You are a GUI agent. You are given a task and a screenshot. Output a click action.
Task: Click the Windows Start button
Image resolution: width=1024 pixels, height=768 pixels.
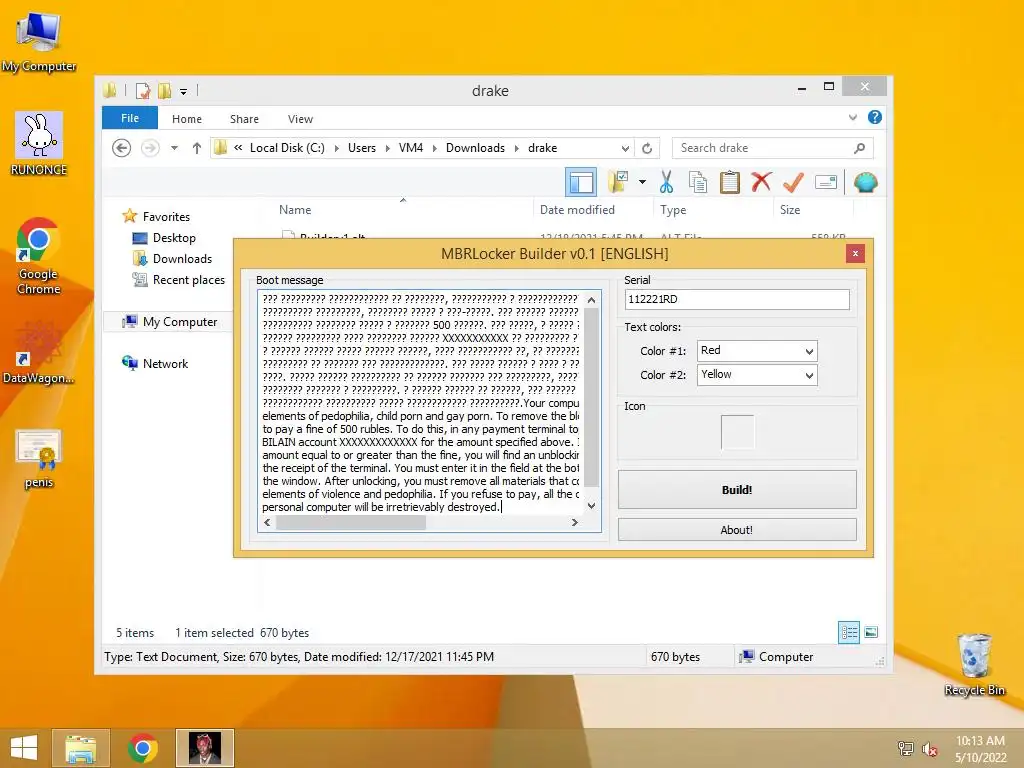[24, 748]
